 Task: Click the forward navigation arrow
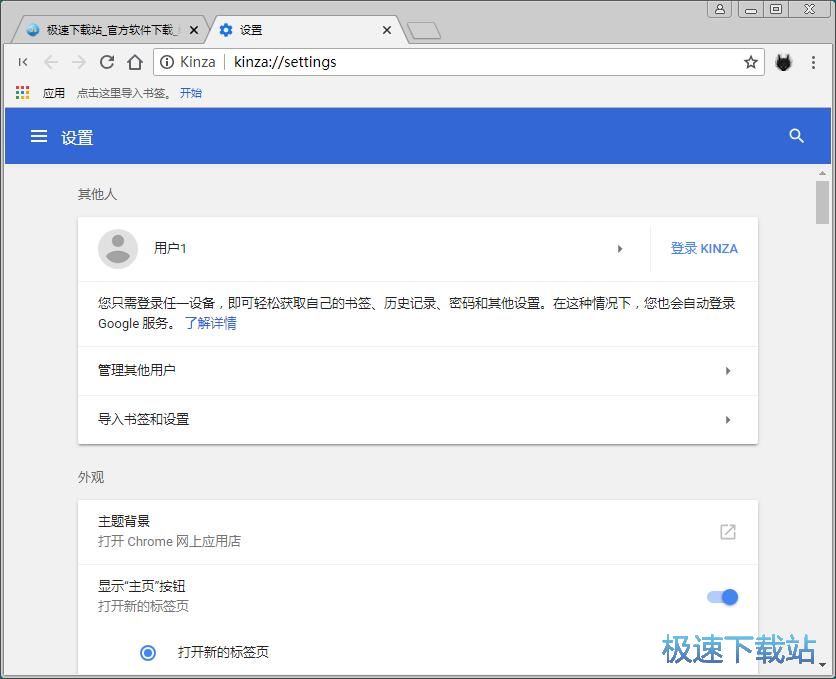click(x=79, y=62)
